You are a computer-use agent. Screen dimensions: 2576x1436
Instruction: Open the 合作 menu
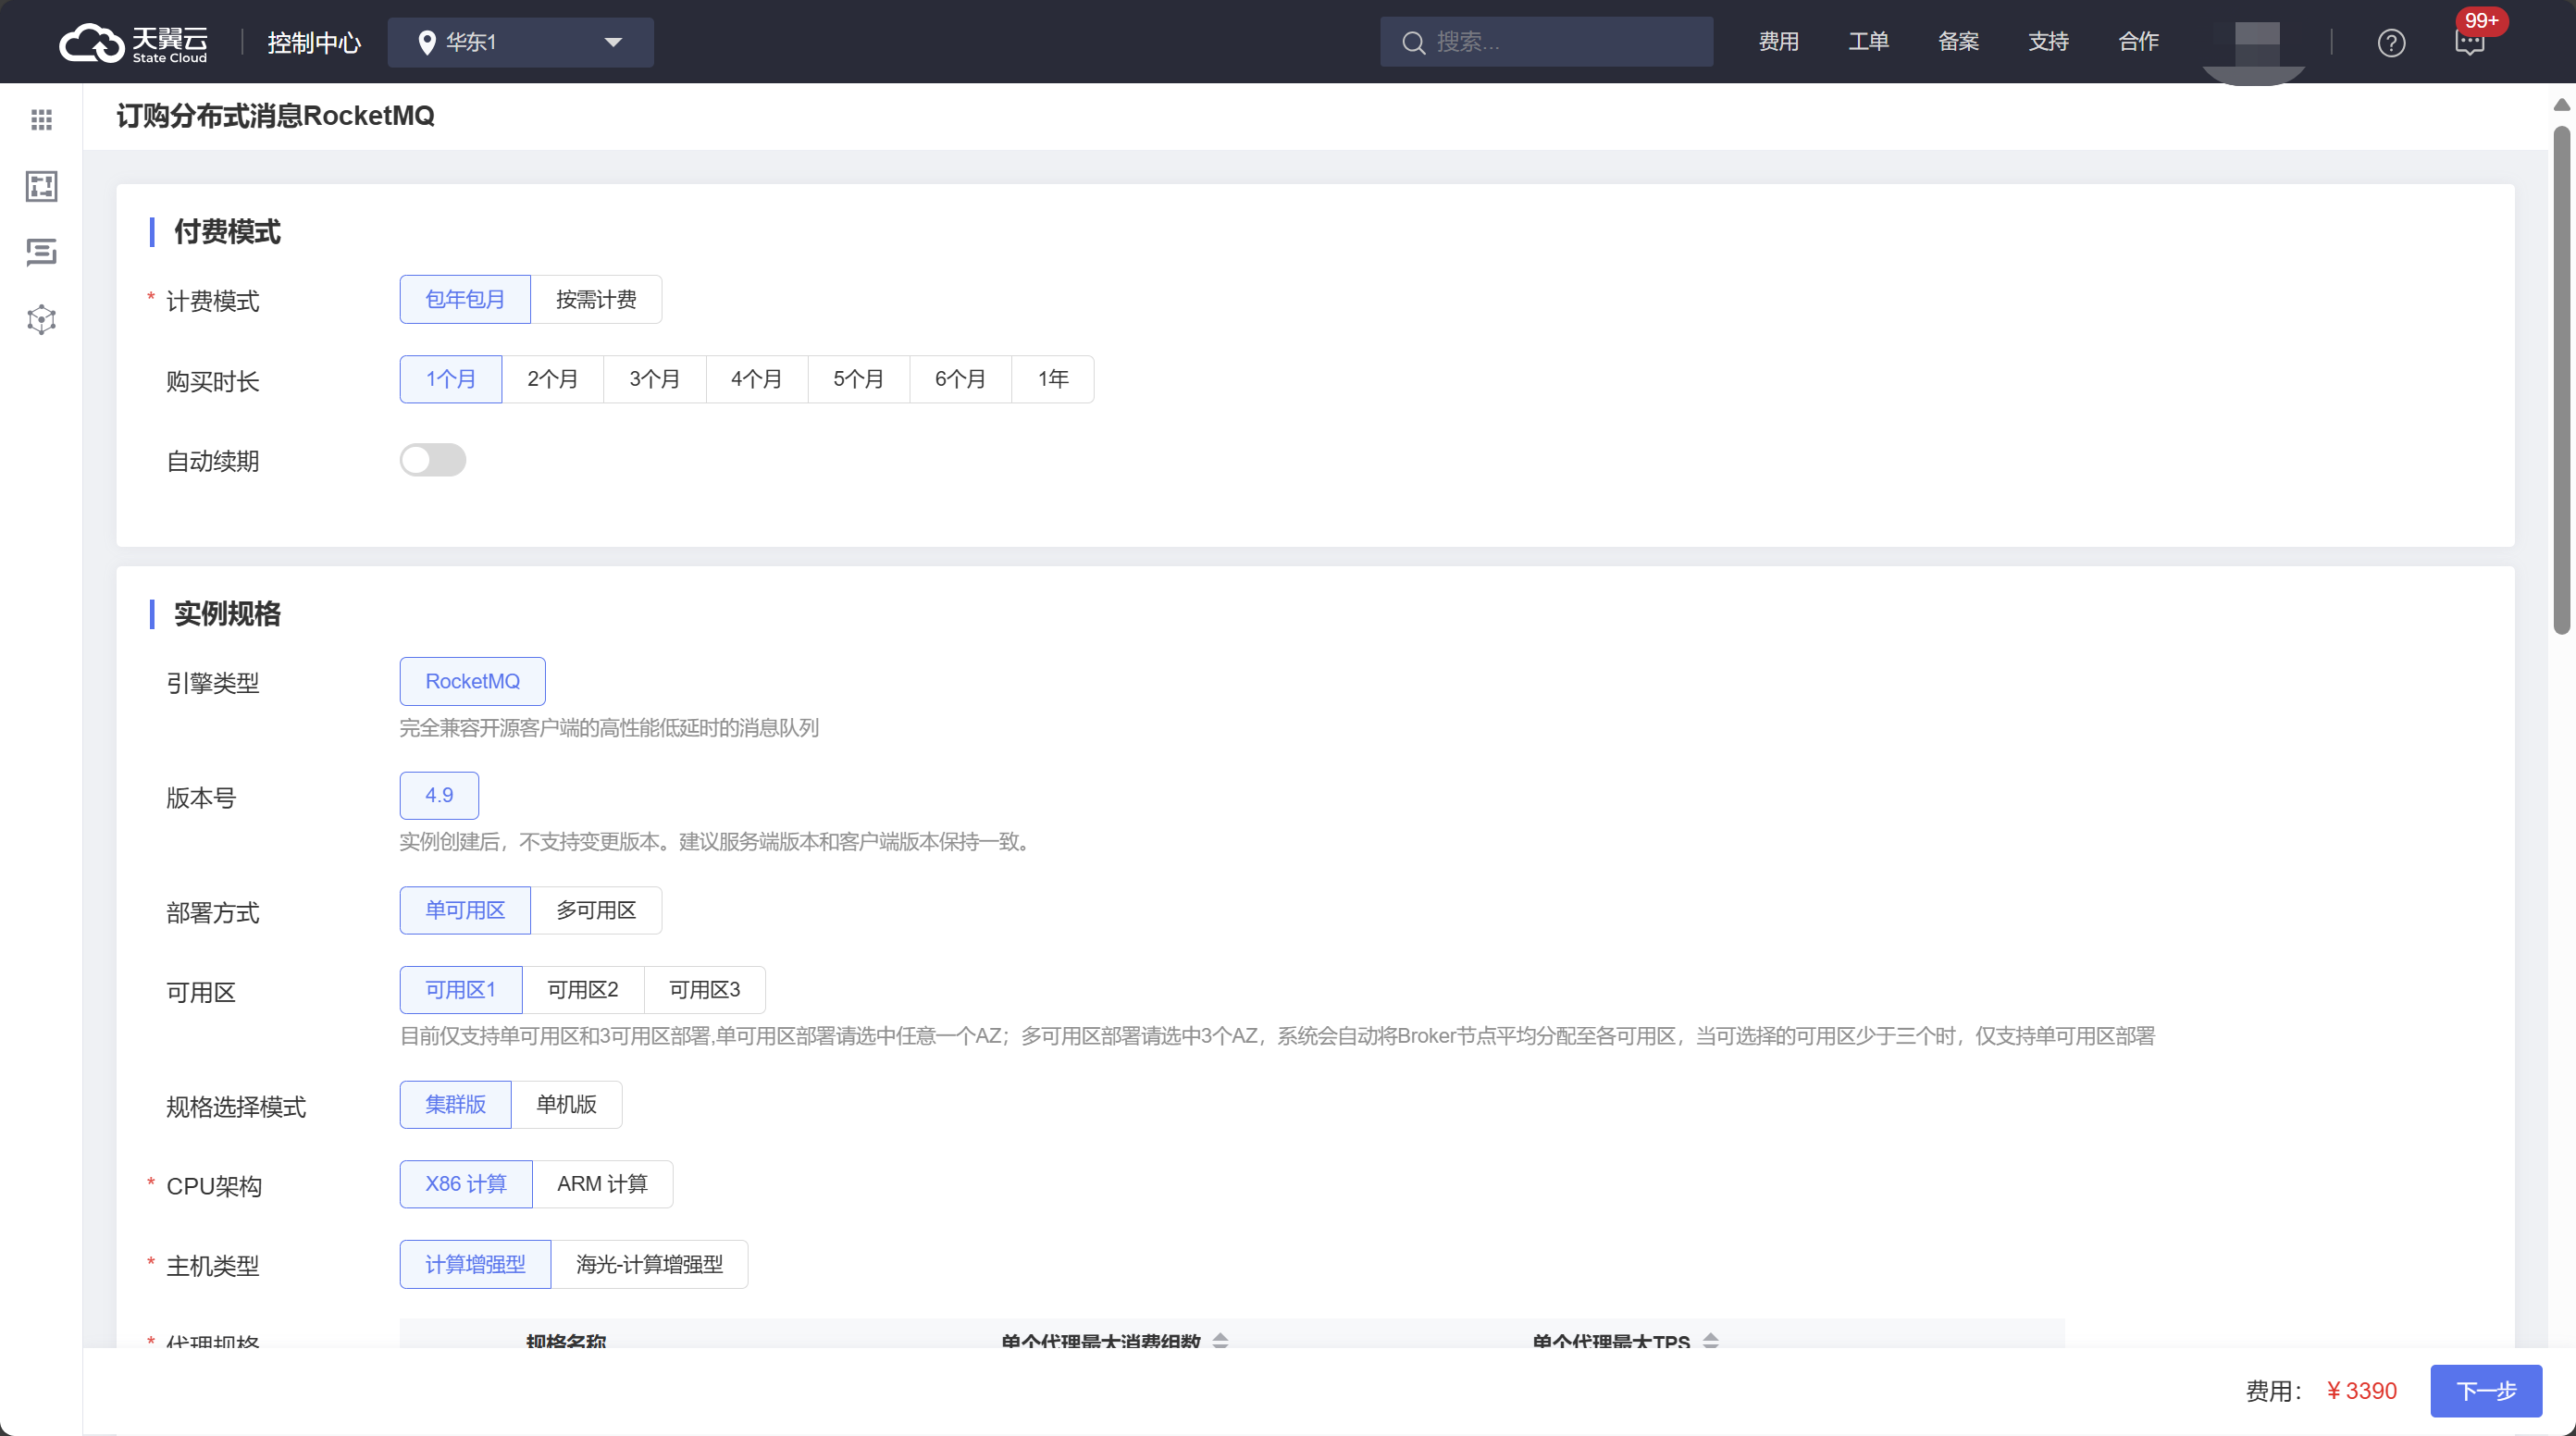click(2138, 42)
